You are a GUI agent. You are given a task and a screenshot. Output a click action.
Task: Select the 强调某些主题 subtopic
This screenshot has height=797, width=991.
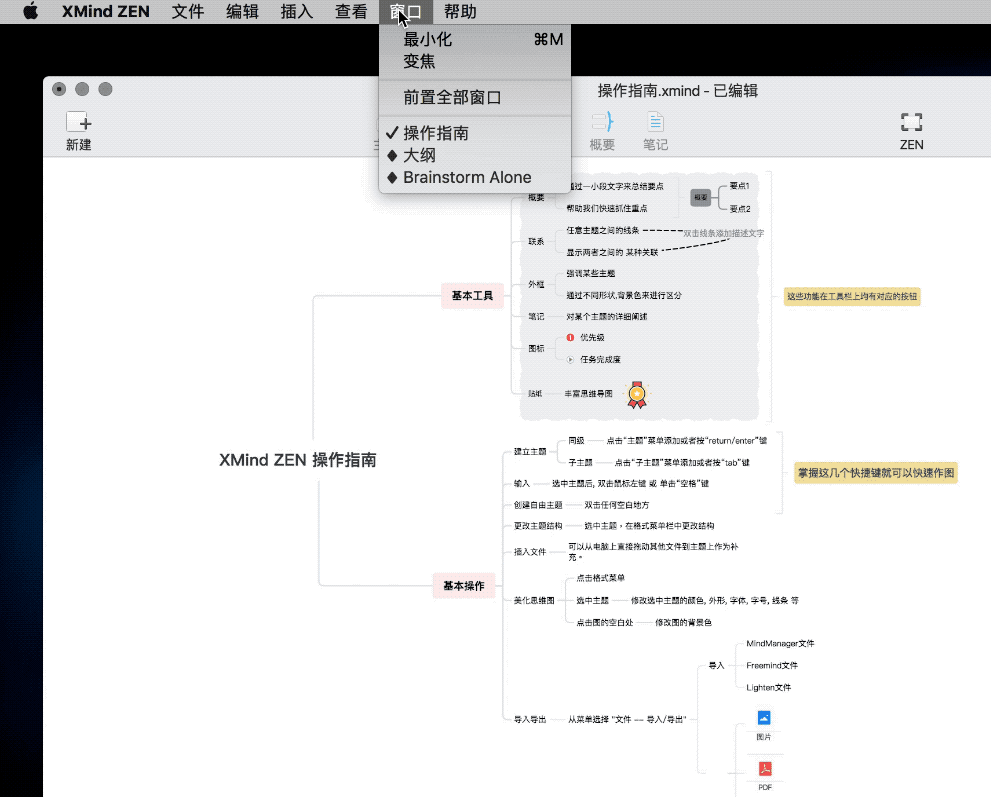tap(590, 274)
